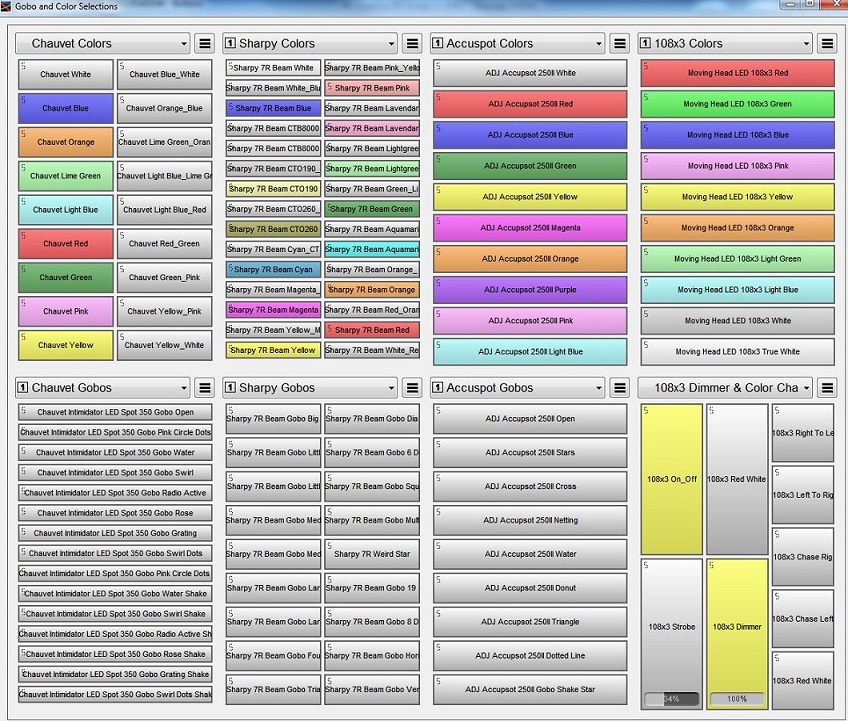Select ADJ Accuspot 250II Dotted Line gobo
Viewport: 848px width, 721px height.
click(x=530, y=656)
